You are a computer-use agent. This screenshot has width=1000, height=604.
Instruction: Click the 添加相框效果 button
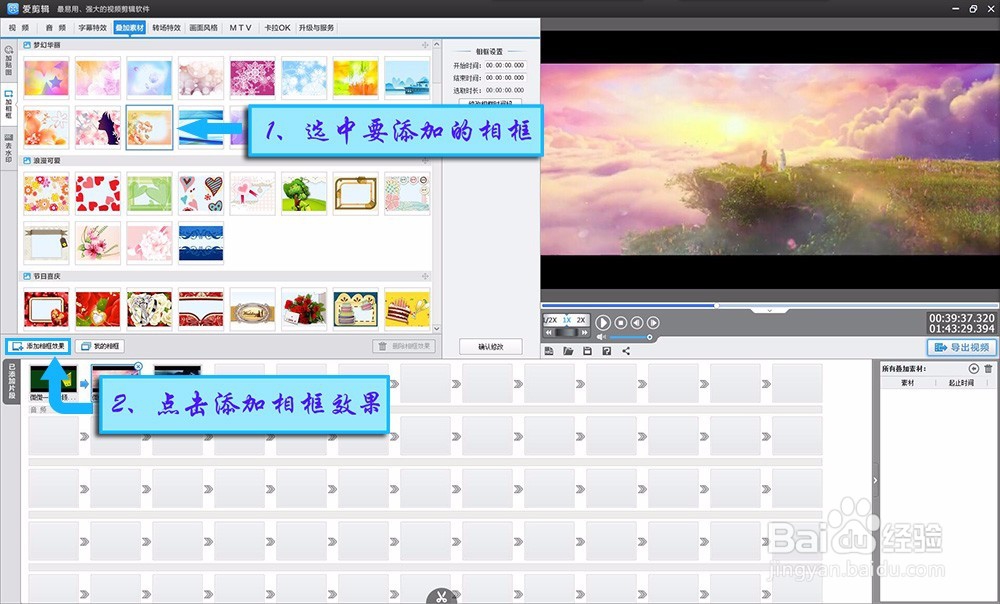pos(37,345)
